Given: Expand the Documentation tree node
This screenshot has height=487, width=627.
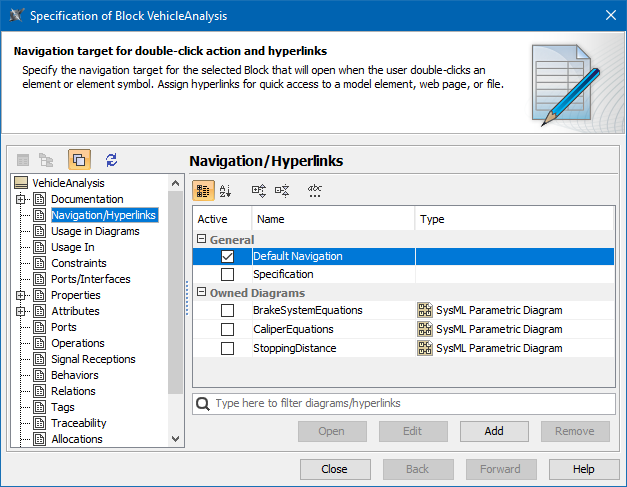Looking at the screenshot, I should [20, 199].
